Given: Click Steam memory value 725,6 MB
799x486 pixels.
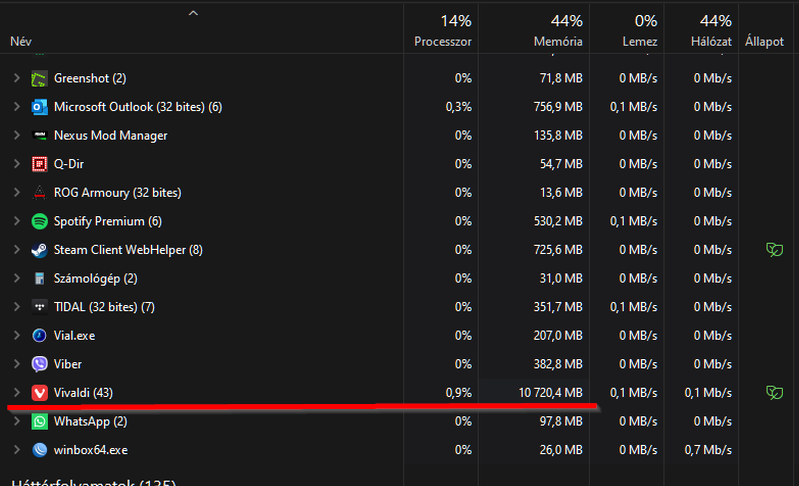Looking at the screenshot, I should click(x=558, y=250).
